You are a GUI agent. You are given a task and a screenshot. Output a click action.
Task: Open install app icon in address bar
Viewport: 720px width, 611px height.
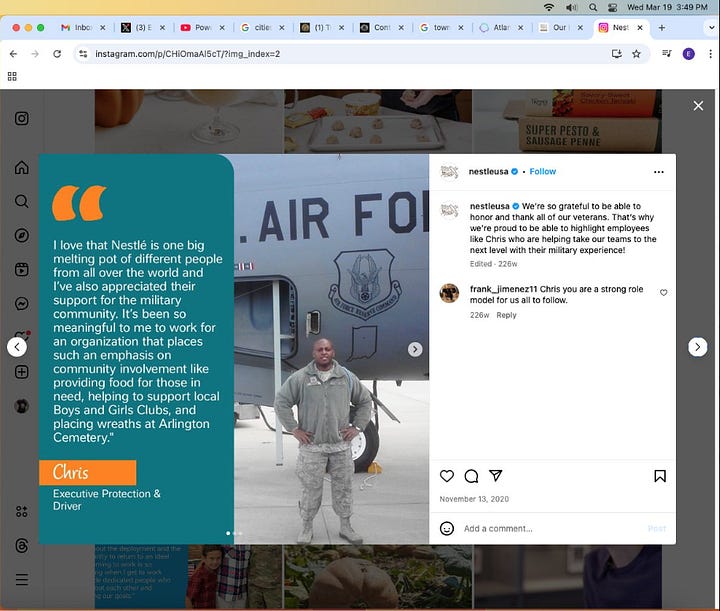pos(617,54)
